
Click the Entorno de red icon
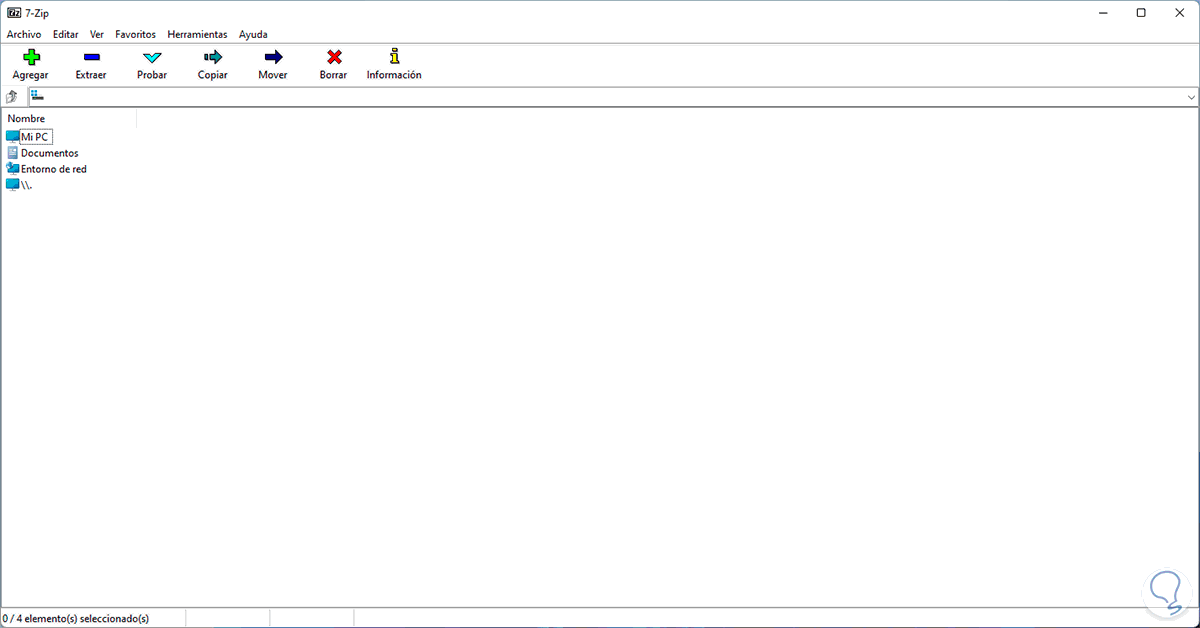tap(13, 169)
